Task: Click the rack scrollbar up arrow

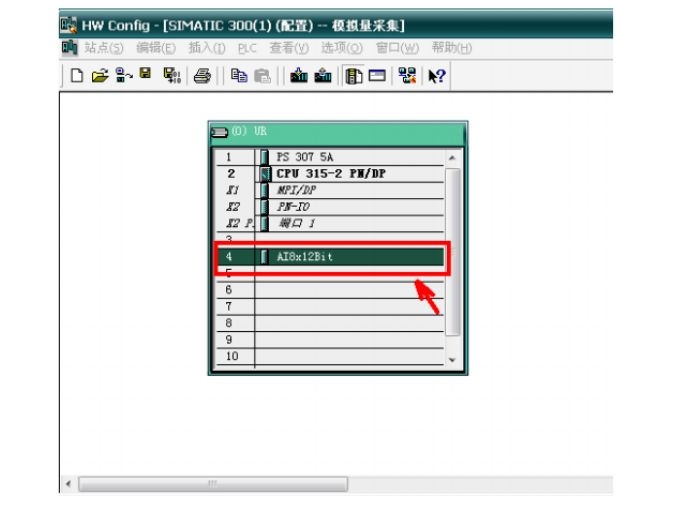Action: click(452, 158)
